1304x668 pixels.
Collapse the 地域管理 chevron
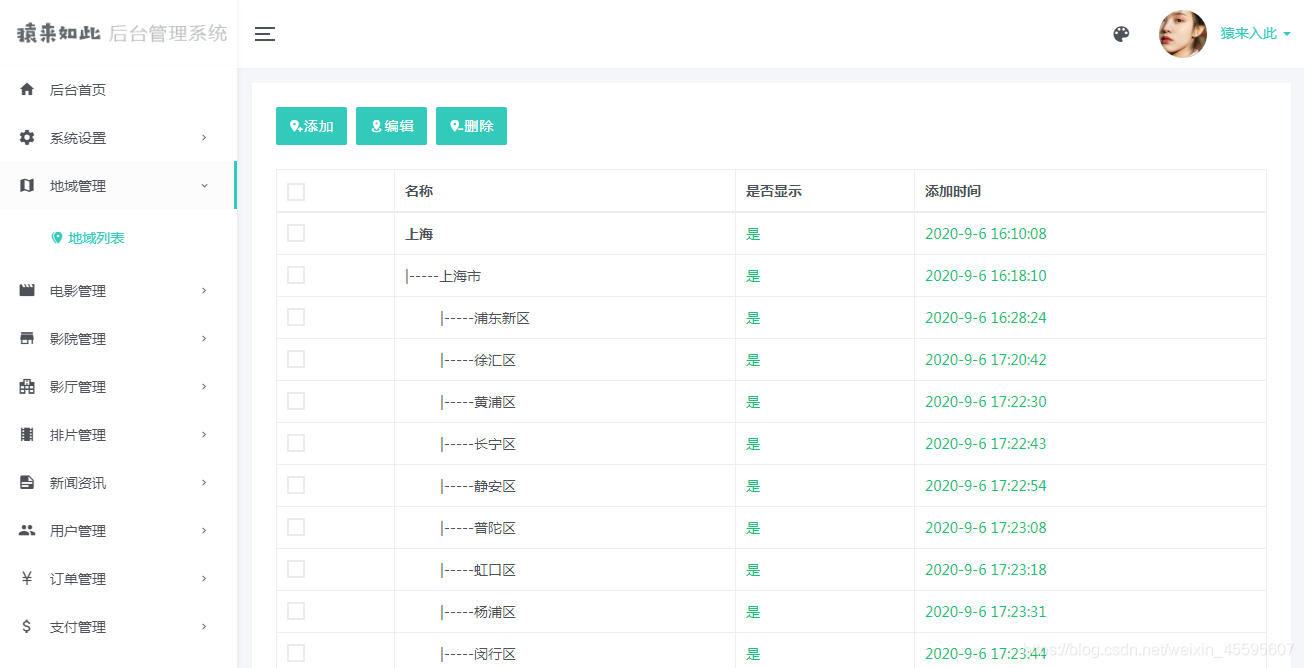tap(204, 185)
